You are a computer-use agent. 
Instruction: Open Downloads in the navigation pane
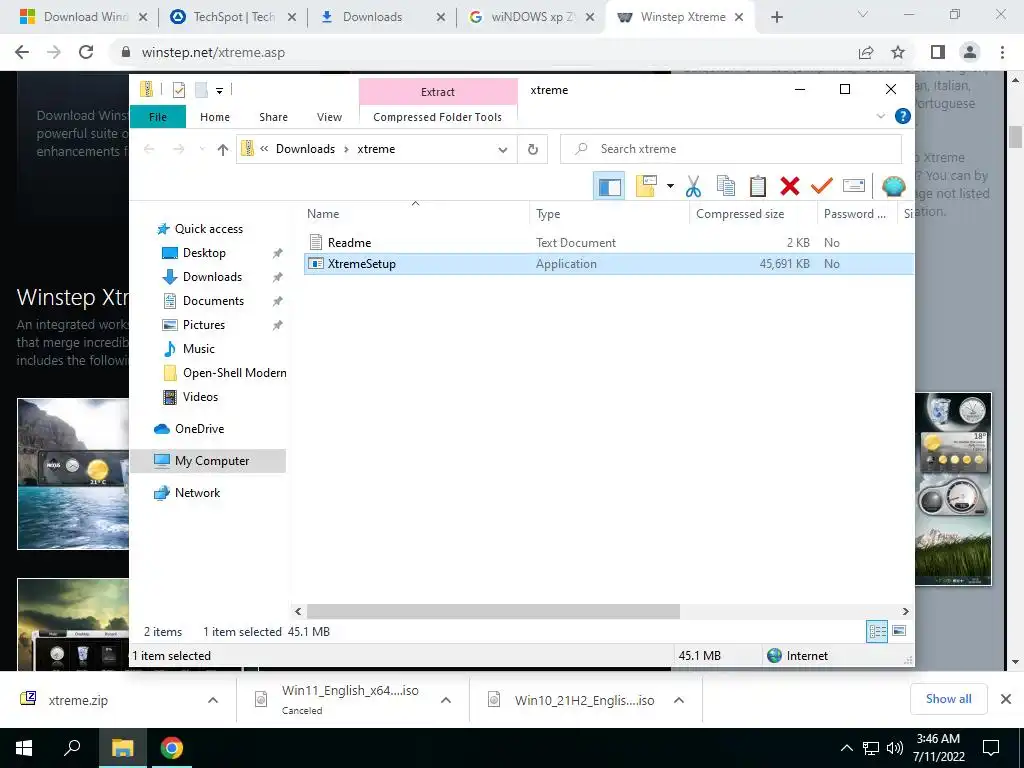pos(212,277)
